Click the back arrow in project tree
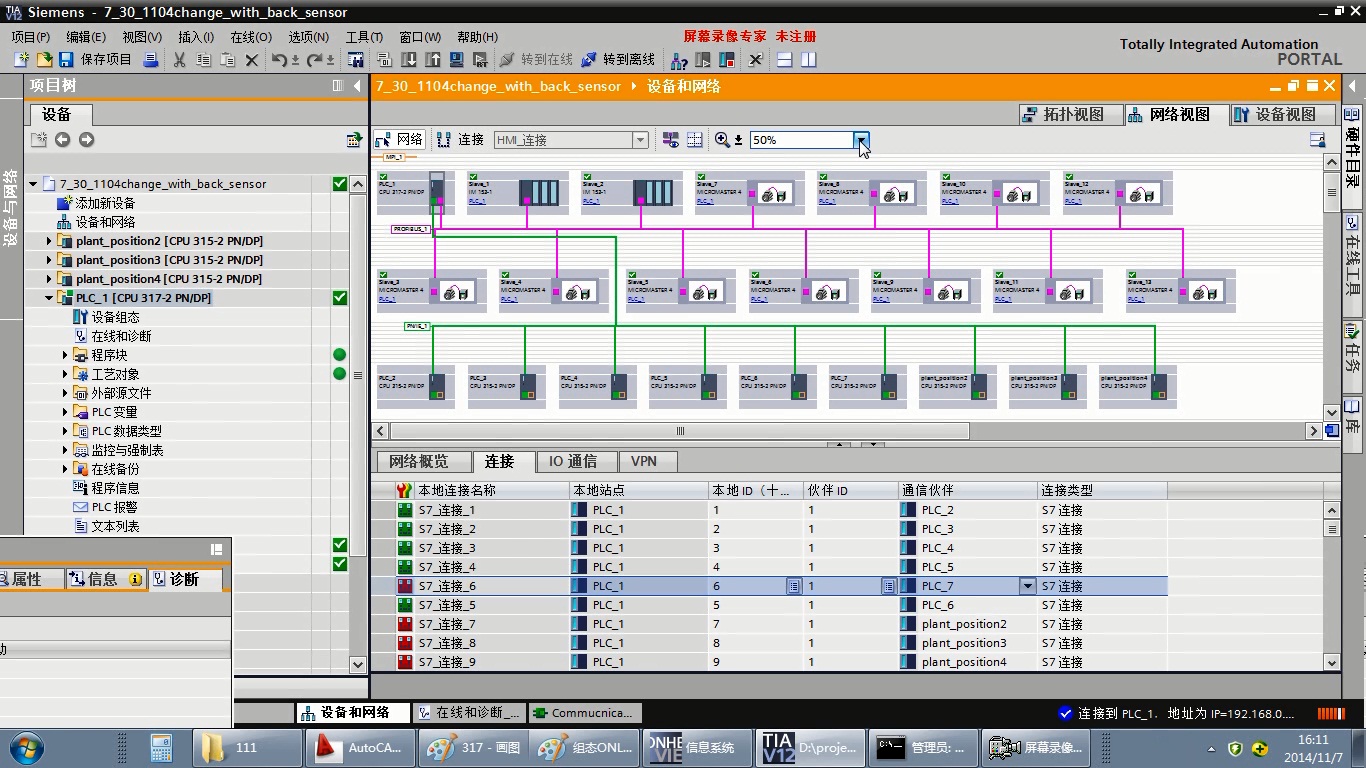 62,140
